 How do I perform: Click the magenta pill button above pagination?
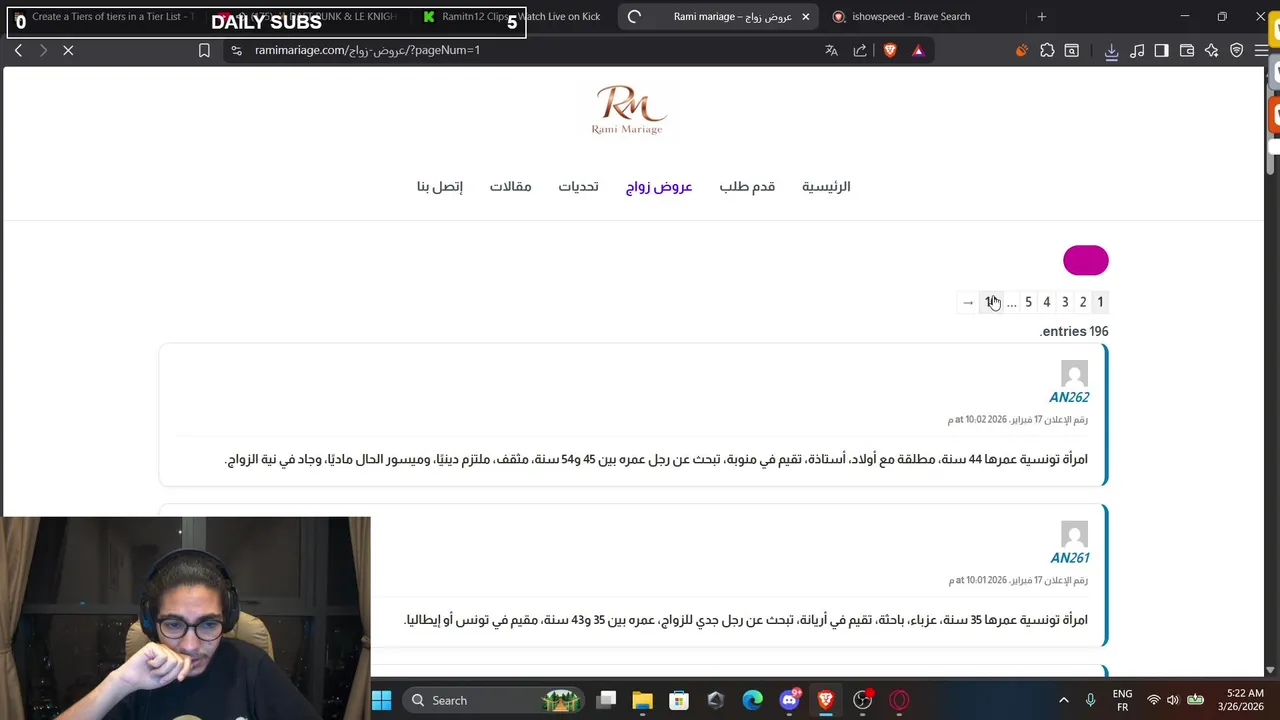[1086, 260]
